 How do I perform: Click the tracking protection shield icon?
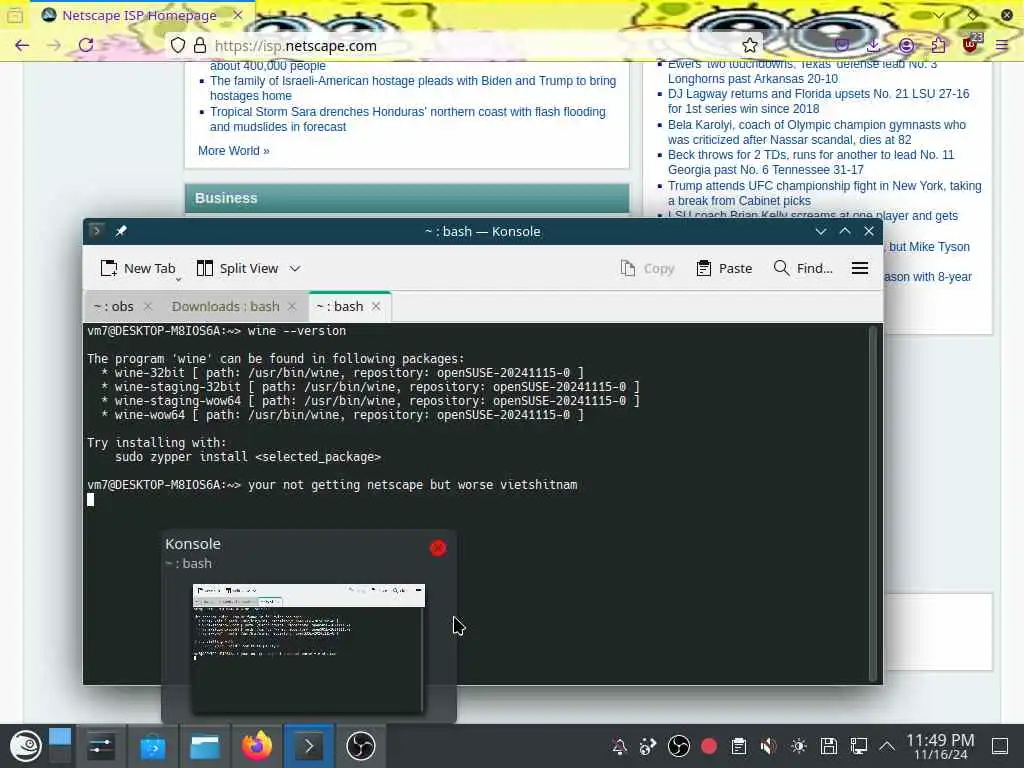[178, 45]
